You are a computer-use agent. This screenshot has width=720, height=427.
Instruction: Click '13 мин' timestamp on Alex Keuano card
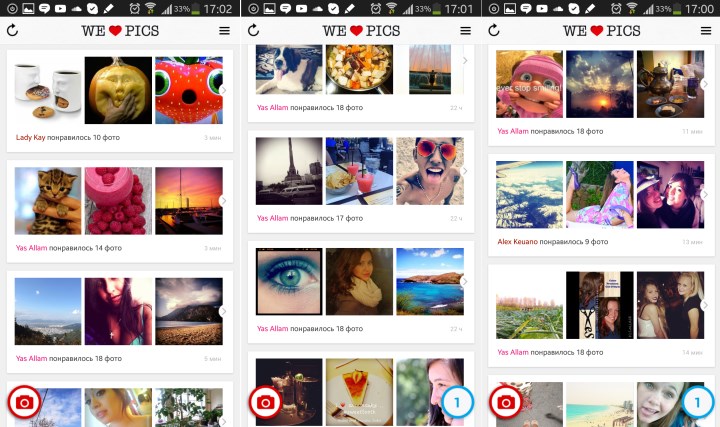(692, 242)
